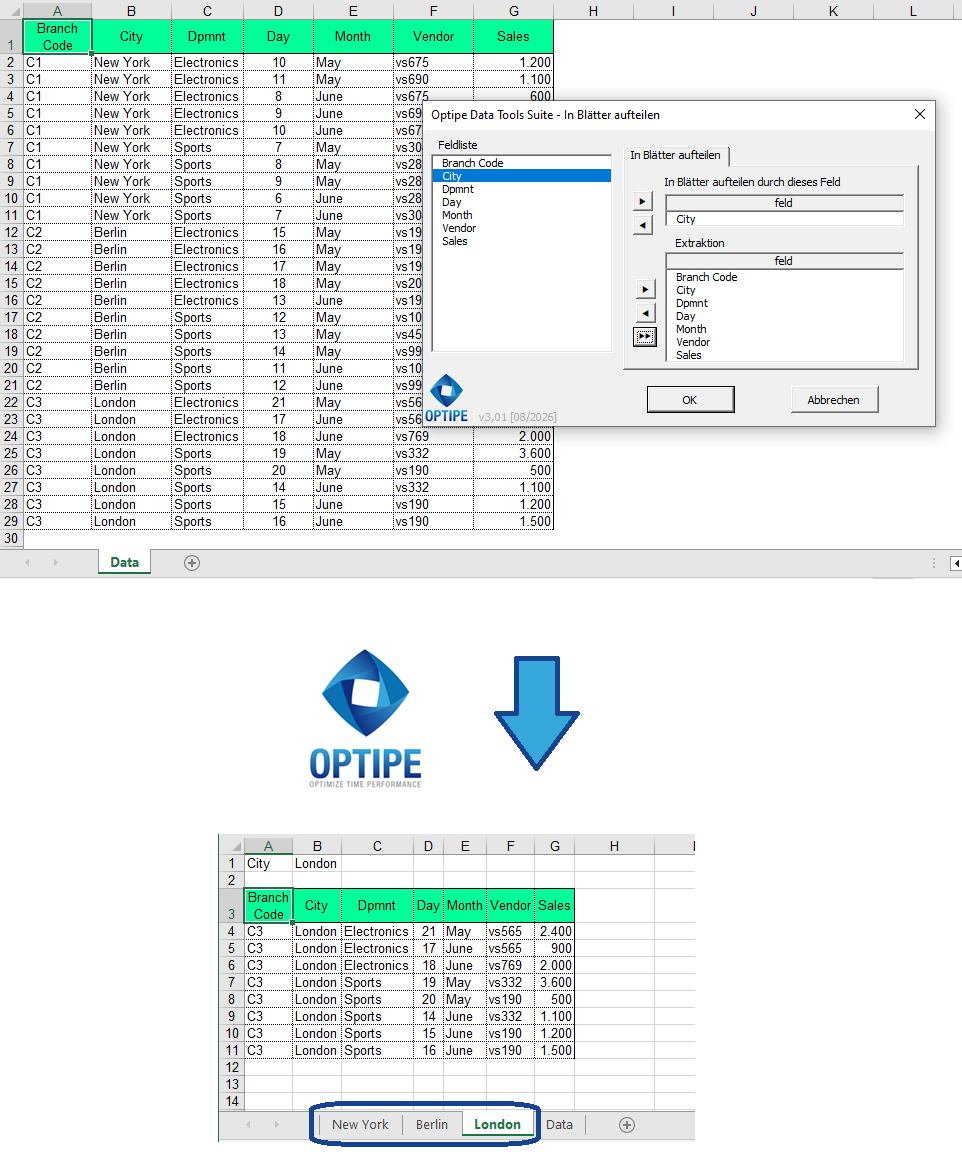962x1166 pixels.
Task: Select the London sheet tab
Action: (x=497, y=1124)
